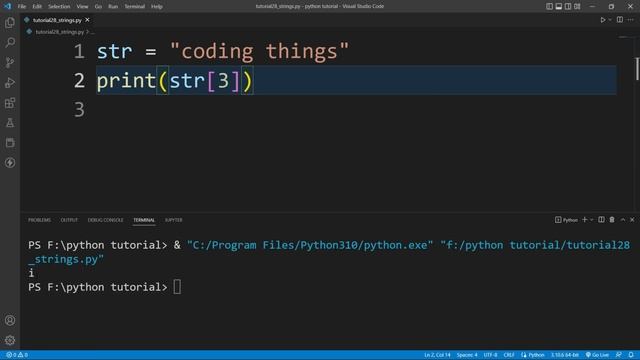Open the Accounts menu icon

(x=10, y=320)
